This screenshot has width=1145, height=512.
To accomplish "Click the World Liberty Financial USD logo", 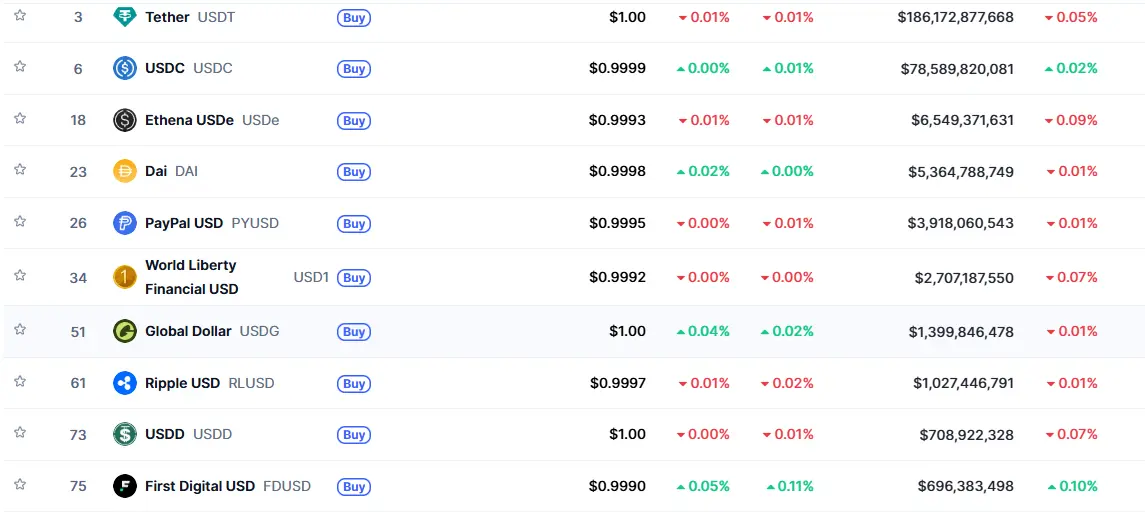I will pyautogui.click(x=125, y=277).
